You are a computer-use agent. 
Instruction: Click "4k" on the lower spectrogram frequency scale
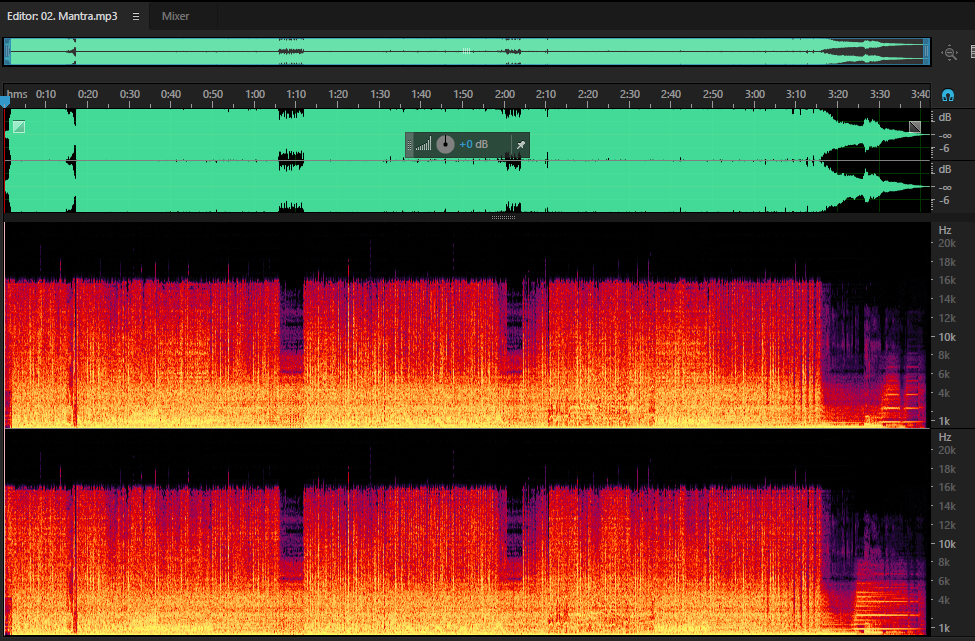tap(944, 600)
